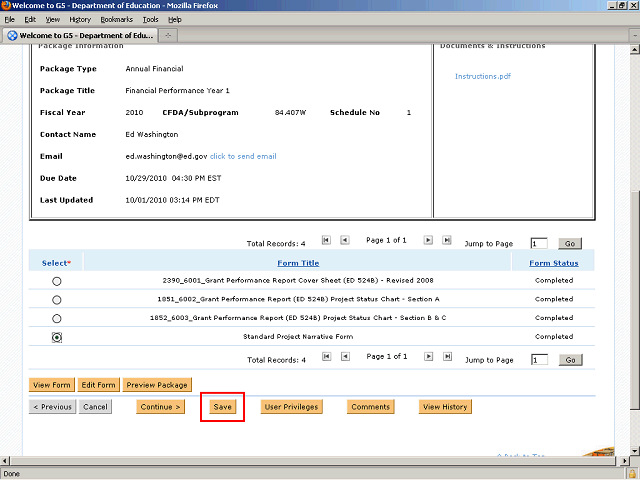Screen dimensions: 640x480
Task: Open User Privileges
Action: coord(291,407)
